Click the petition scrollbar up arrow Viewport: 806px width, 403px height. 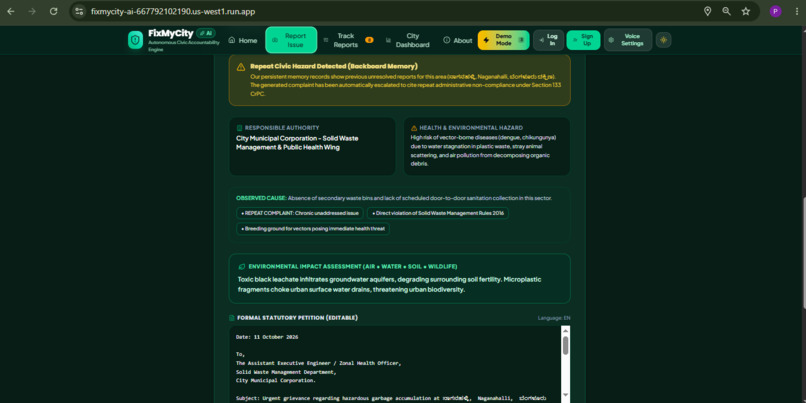565,331
